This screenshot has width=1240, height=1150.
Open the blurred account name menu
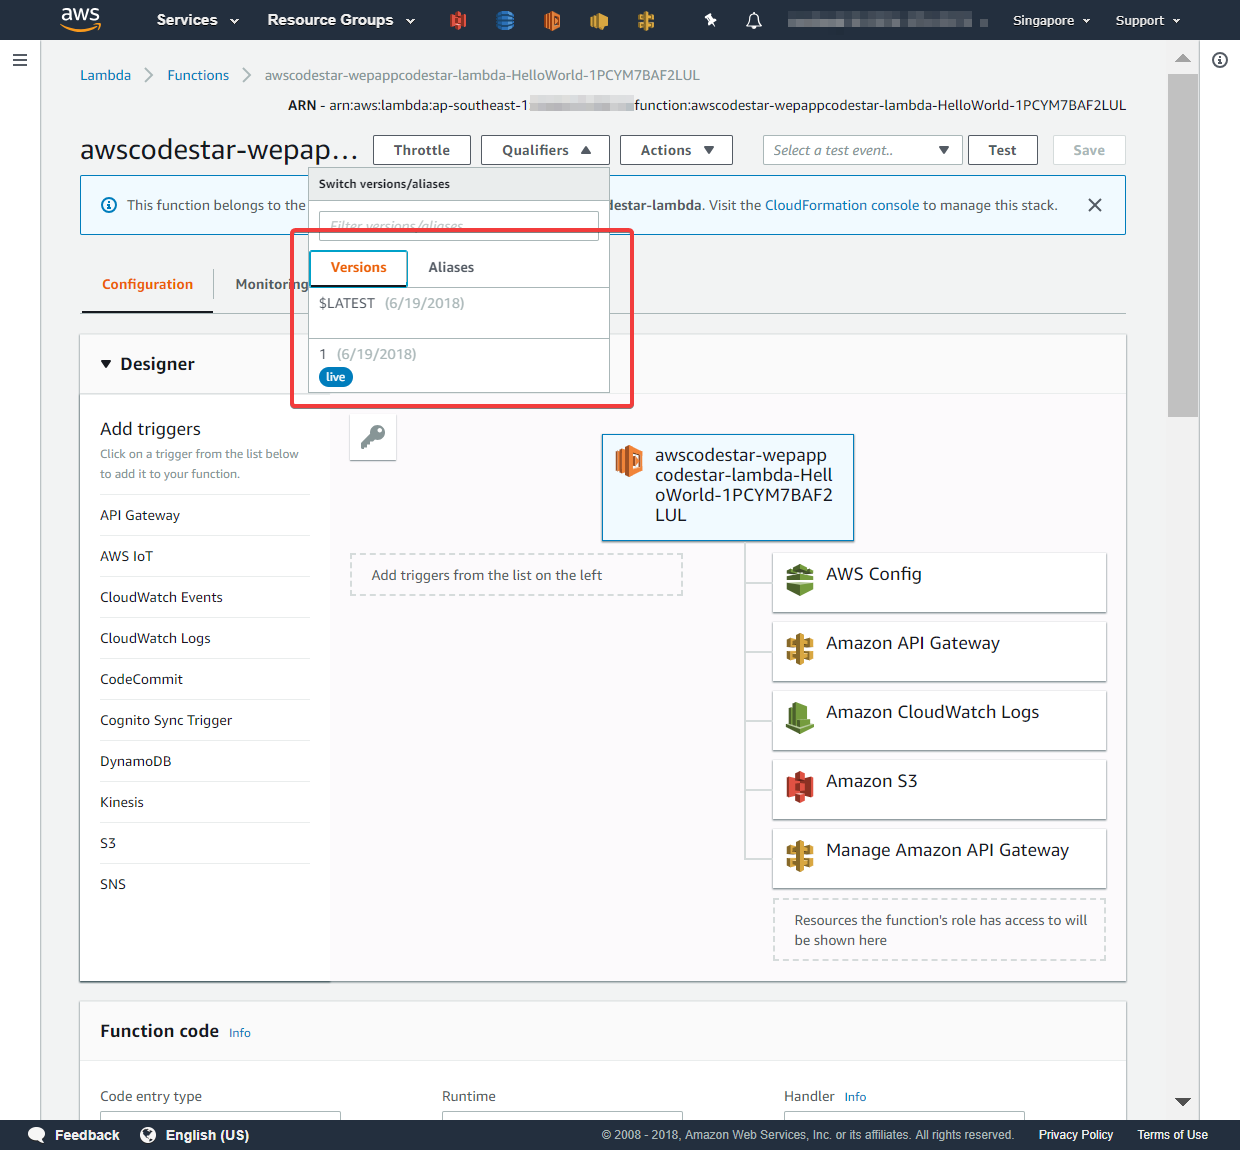tap(888, 20)
